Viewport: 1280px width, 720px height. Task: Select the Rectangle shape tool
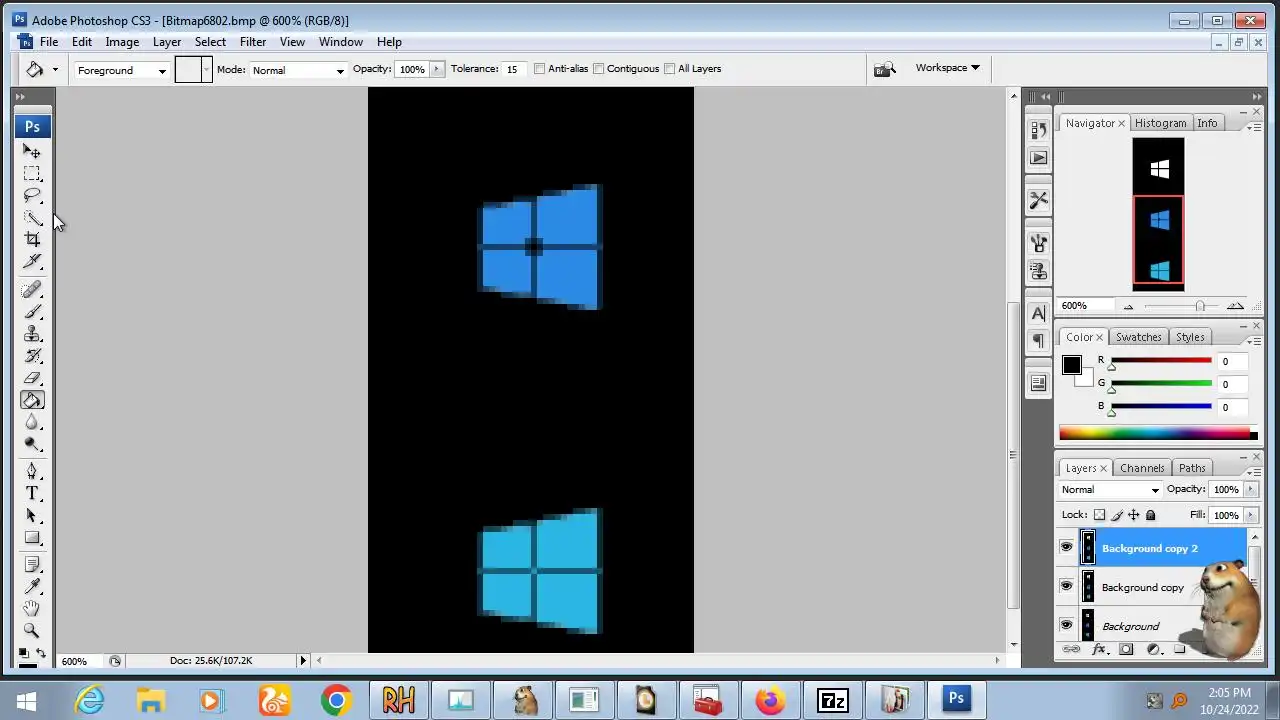(x=32, y=537)
